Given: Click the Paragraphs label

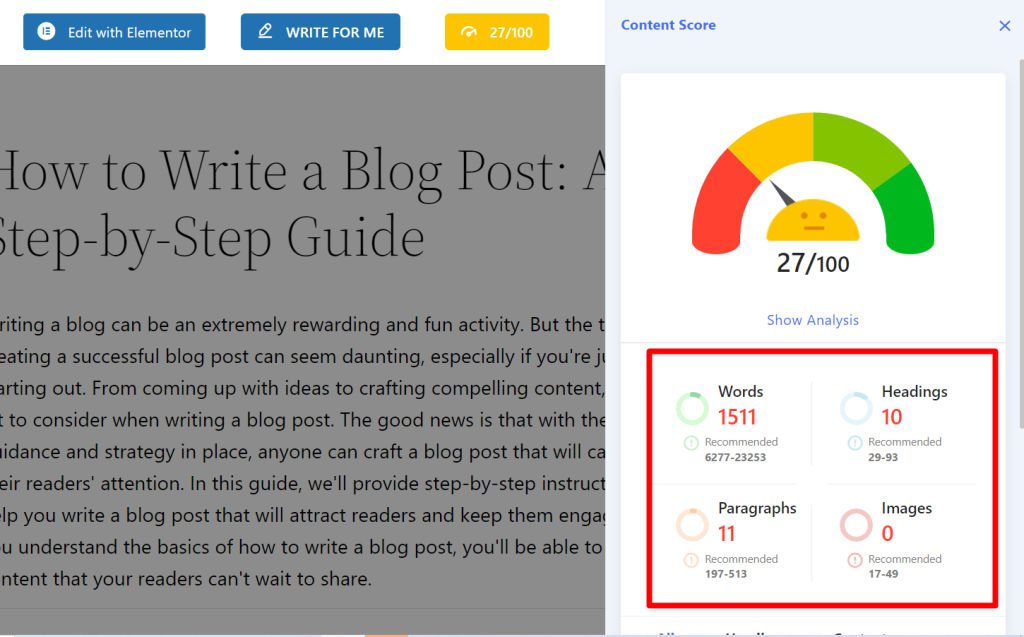Looking at the screenshot, I should pos(757,508).
